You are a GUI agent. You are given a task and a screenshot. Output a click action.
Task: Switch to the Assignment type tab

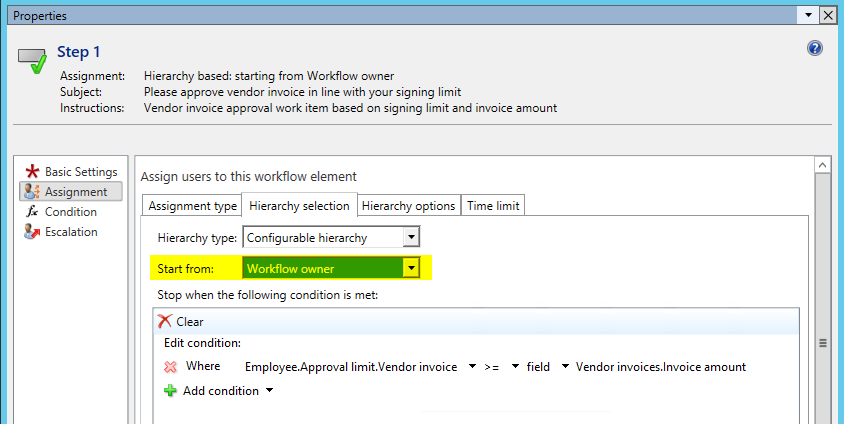(192, 206)
